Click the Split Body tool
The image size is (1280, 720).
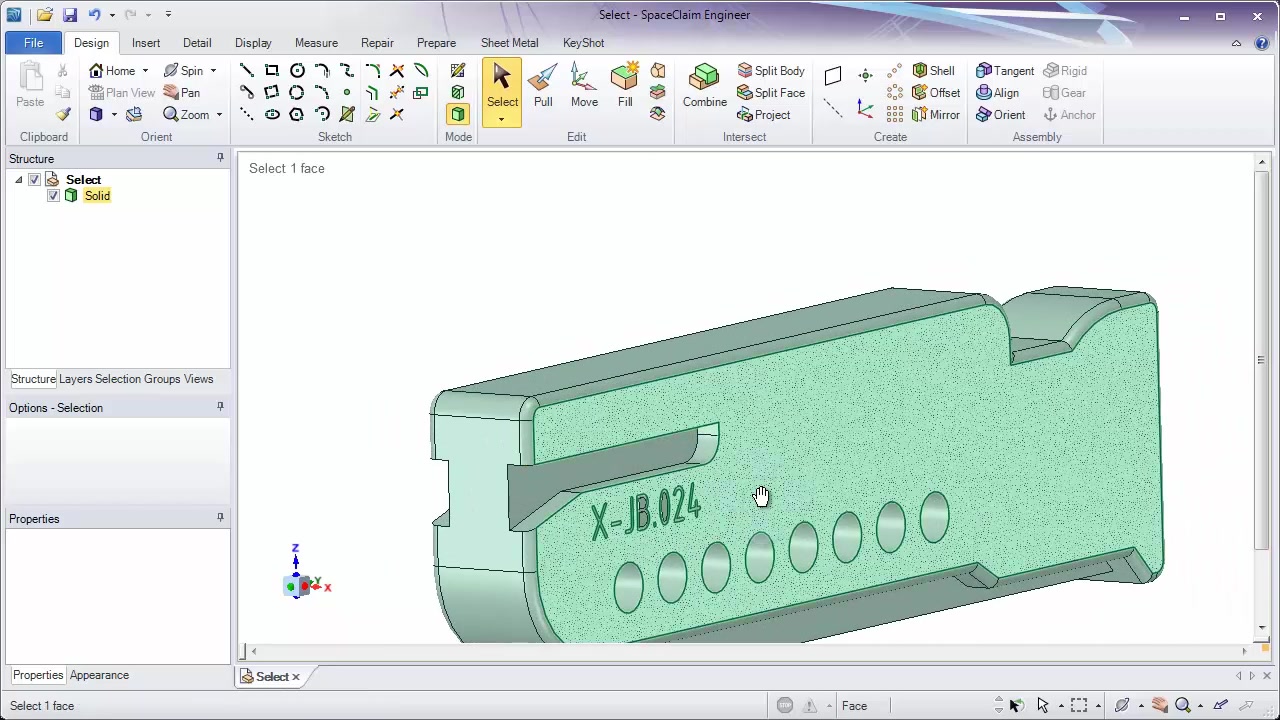(x=771, y=71)
